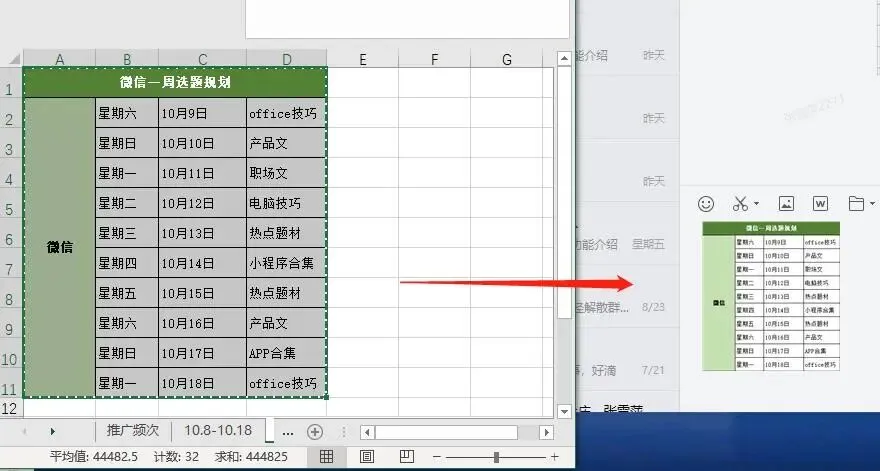880x471 pixels.
Task: Click the 计数: 32 status bar value
Action: tap(176, 457)
